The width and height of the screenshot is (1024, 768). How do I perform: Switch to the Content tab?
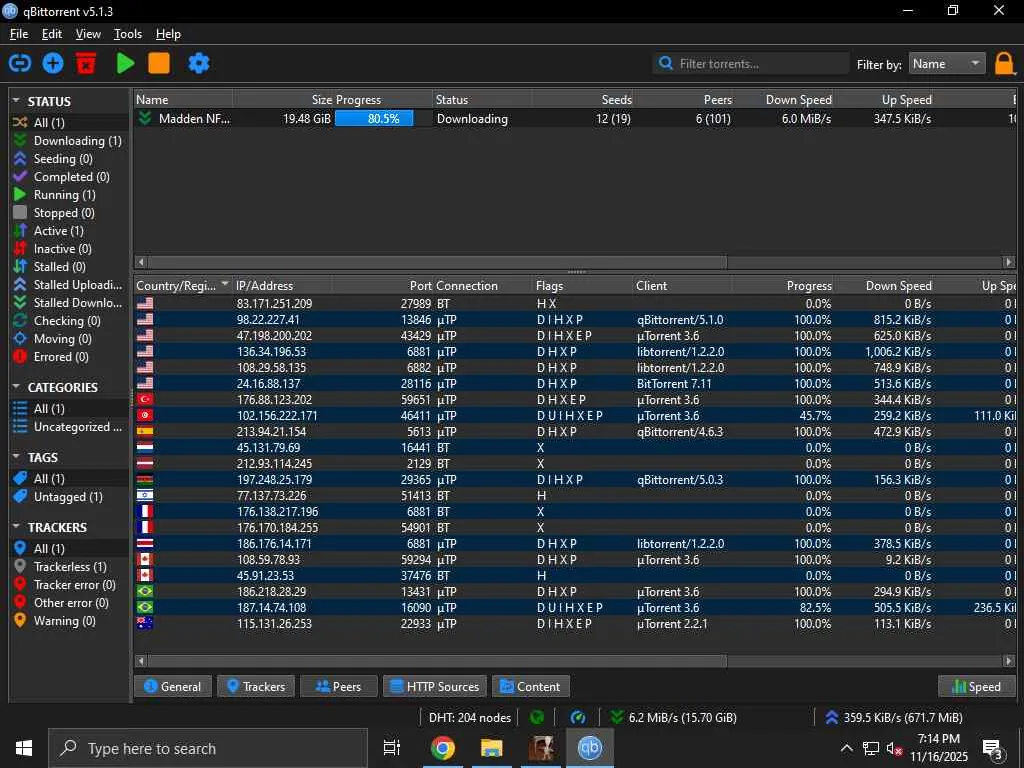tap(530, 686)
